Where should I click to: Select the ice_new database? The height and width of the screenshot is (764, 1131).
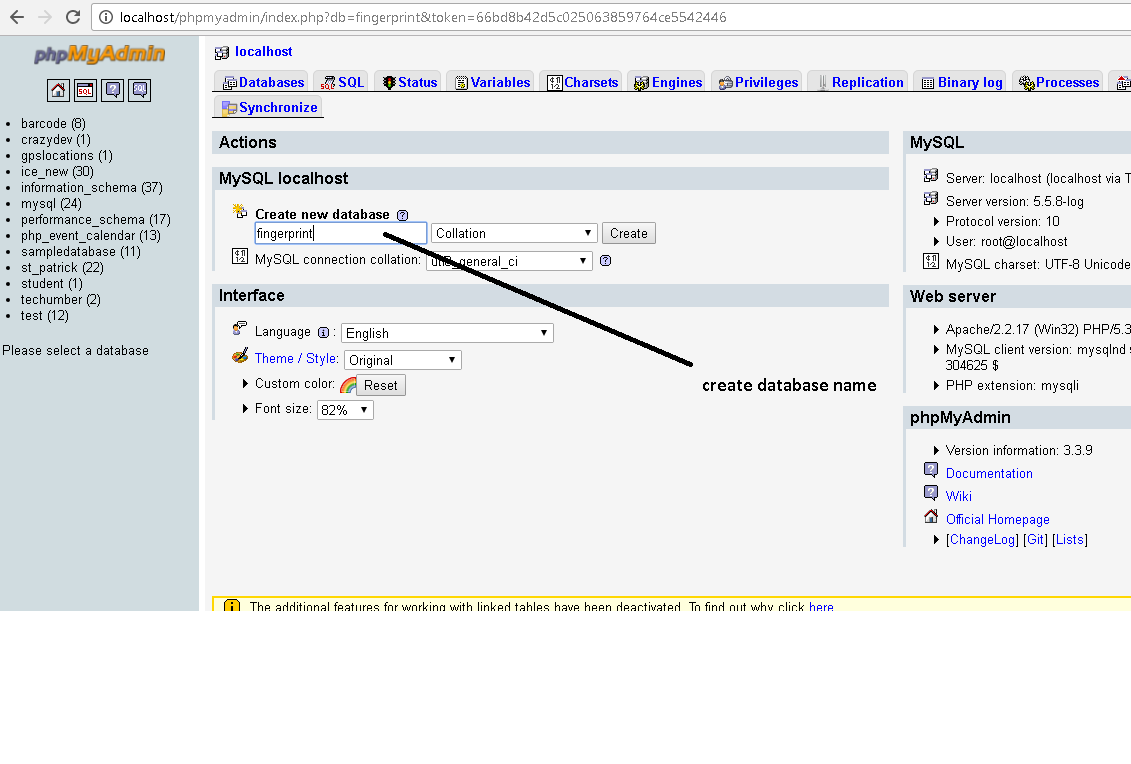[x=57, y=172]
